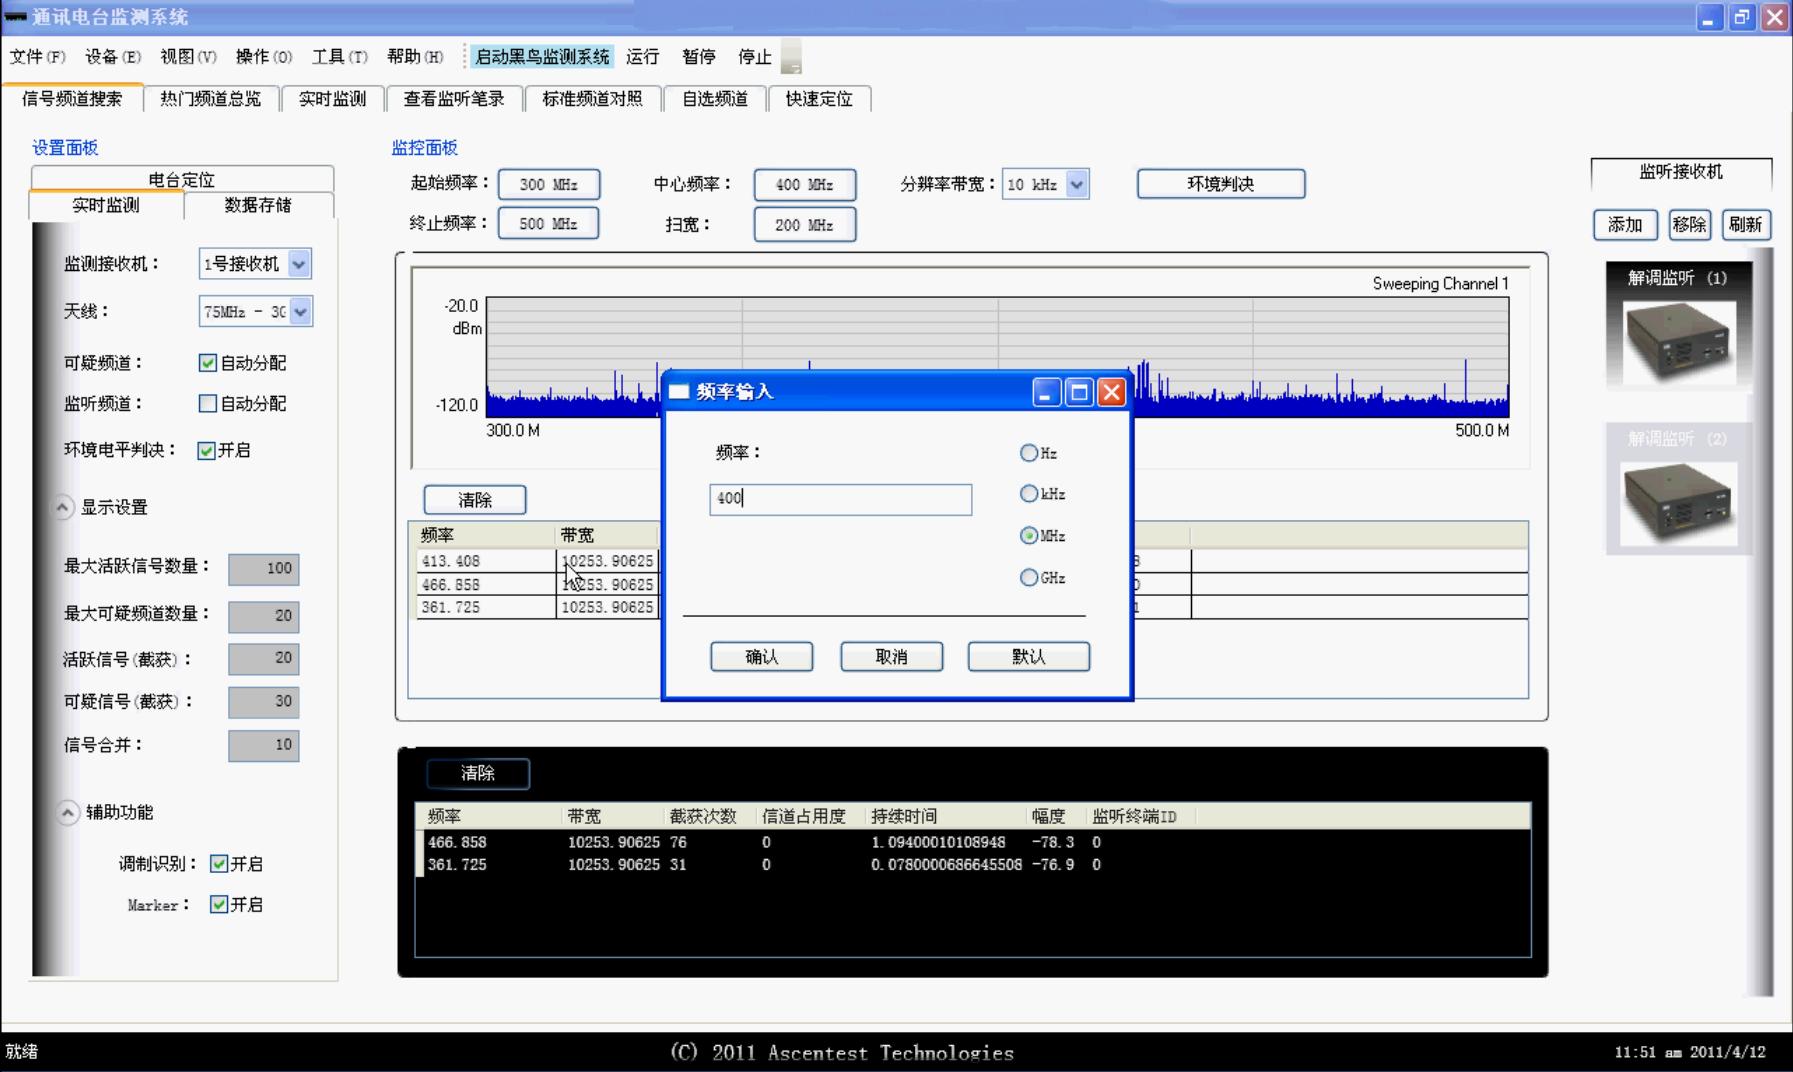Click the 中心频率 400 MHz button
This screenshot has height=1072, width=1793.
pos(805,184)
